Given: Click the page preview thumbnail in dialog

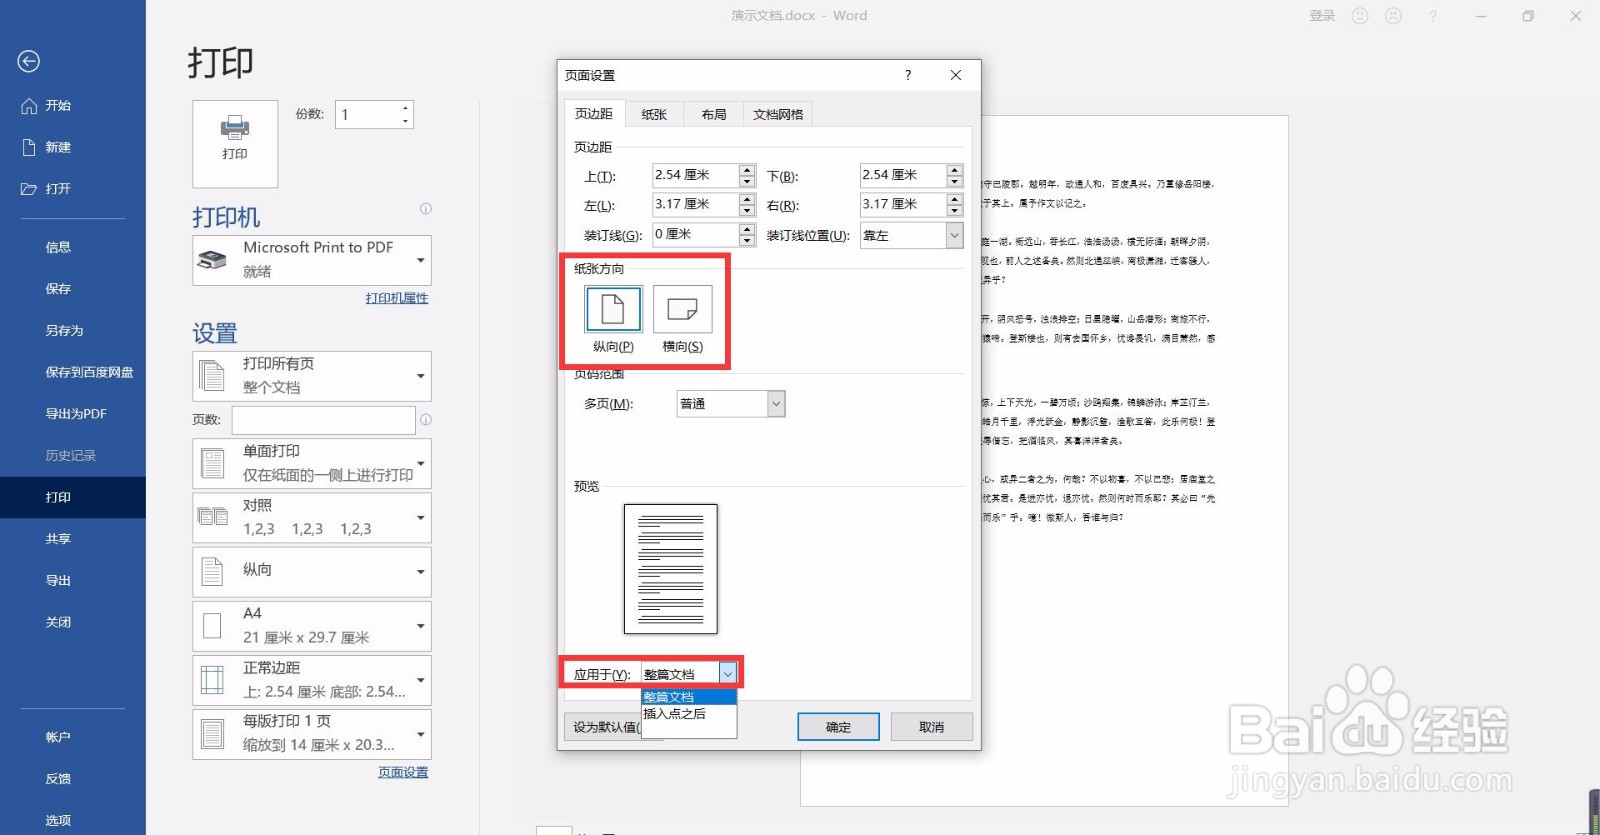Looking at the screenshot, I should pyautogui.click(x=671, y=569).
